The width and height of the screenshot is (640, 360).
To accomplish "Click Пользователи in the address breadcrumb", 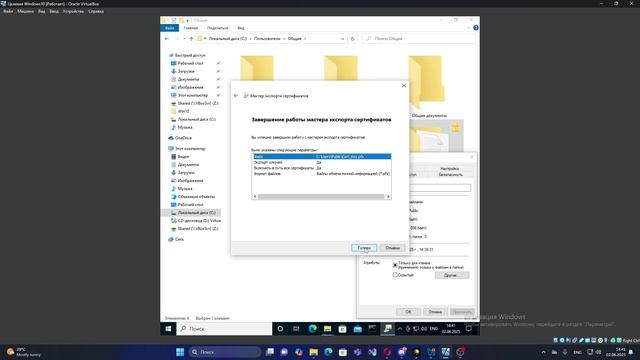I will (x=267, y=38).
